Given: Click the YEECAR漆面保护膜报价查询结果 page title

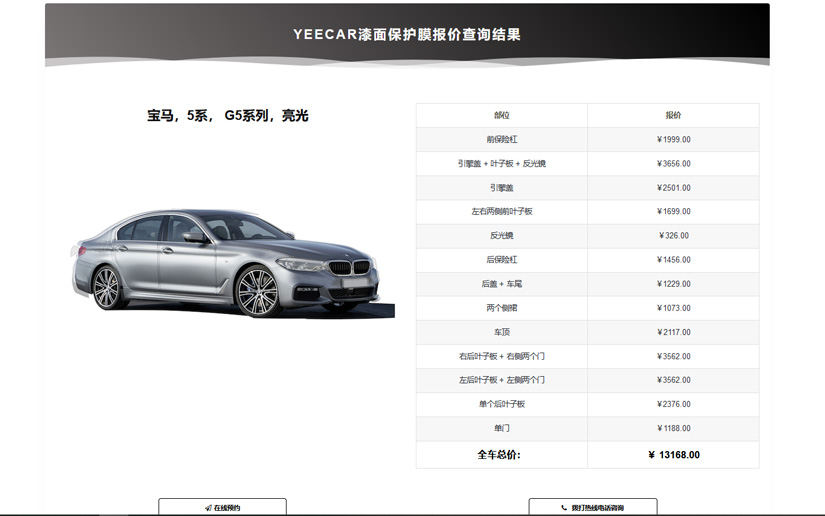Looking at the screenshot, I should tap(407, 35).
